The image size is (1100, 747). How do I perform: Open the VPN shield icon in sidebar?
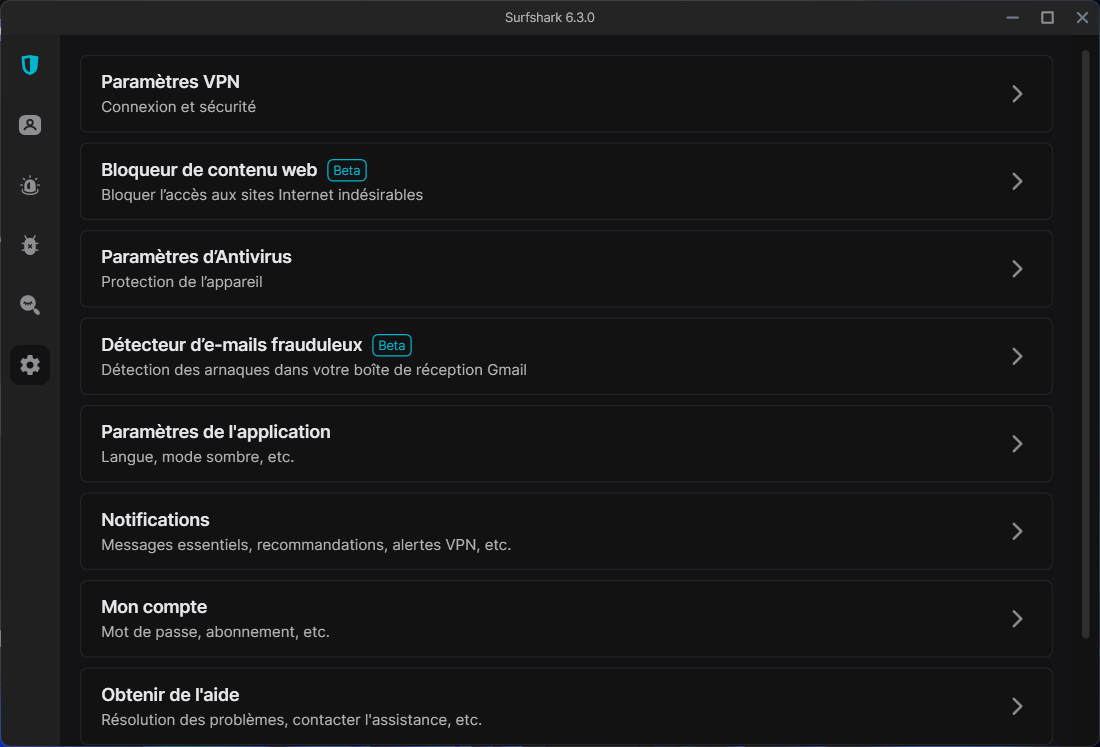point(30,66)
